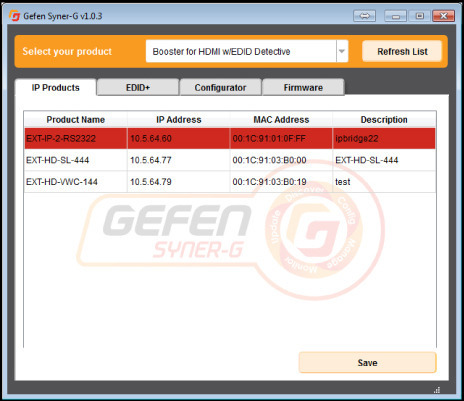Click the ipbridge22 description cell
Viewport: 464px width, 401px height.
click(384, 138)
